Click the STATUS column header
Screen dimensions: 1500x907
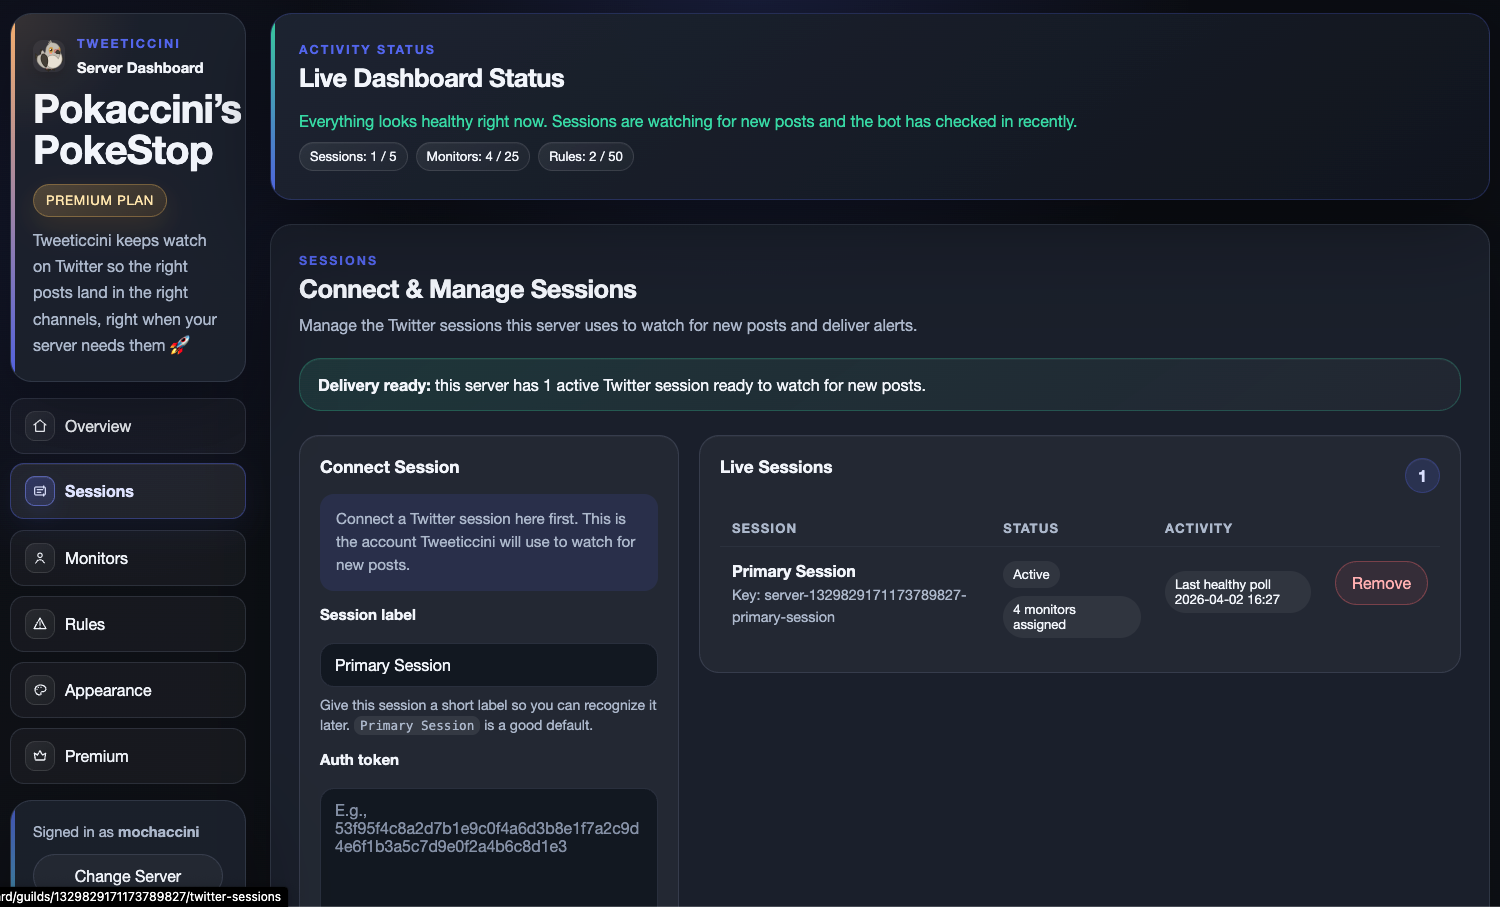pos(1031,528)
